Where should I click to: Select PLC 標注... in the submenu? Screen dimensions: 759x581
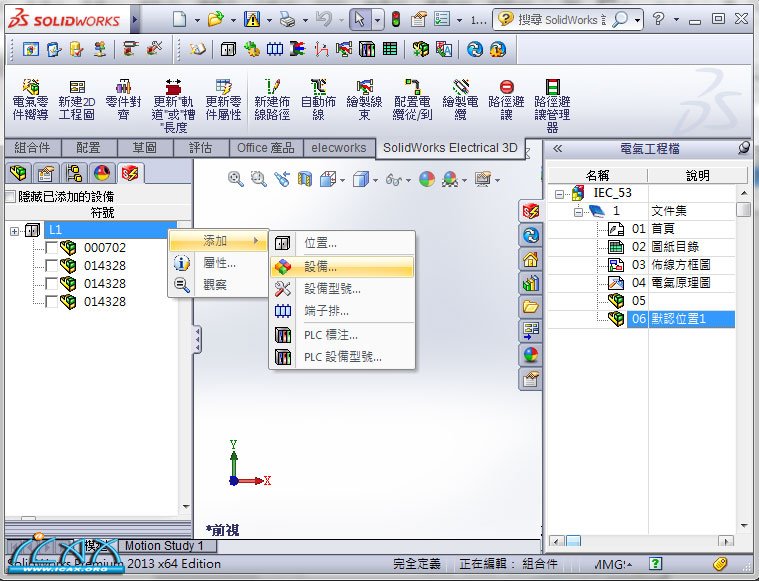click(x=342, y=335)
